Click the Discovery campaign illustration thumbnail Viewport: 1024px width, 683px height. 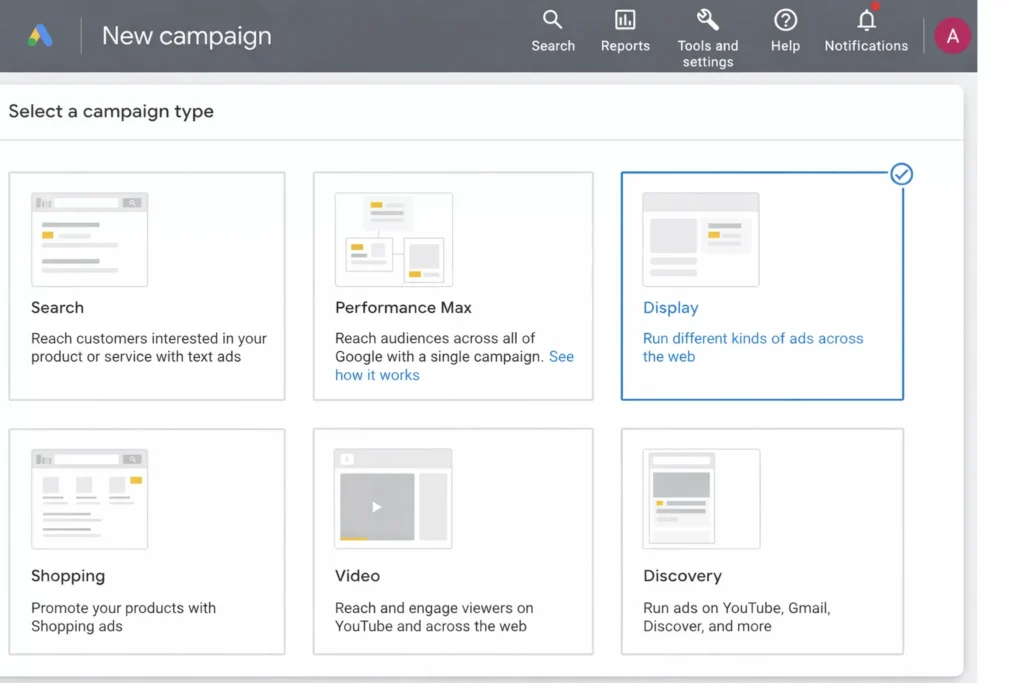coord(700,498)
